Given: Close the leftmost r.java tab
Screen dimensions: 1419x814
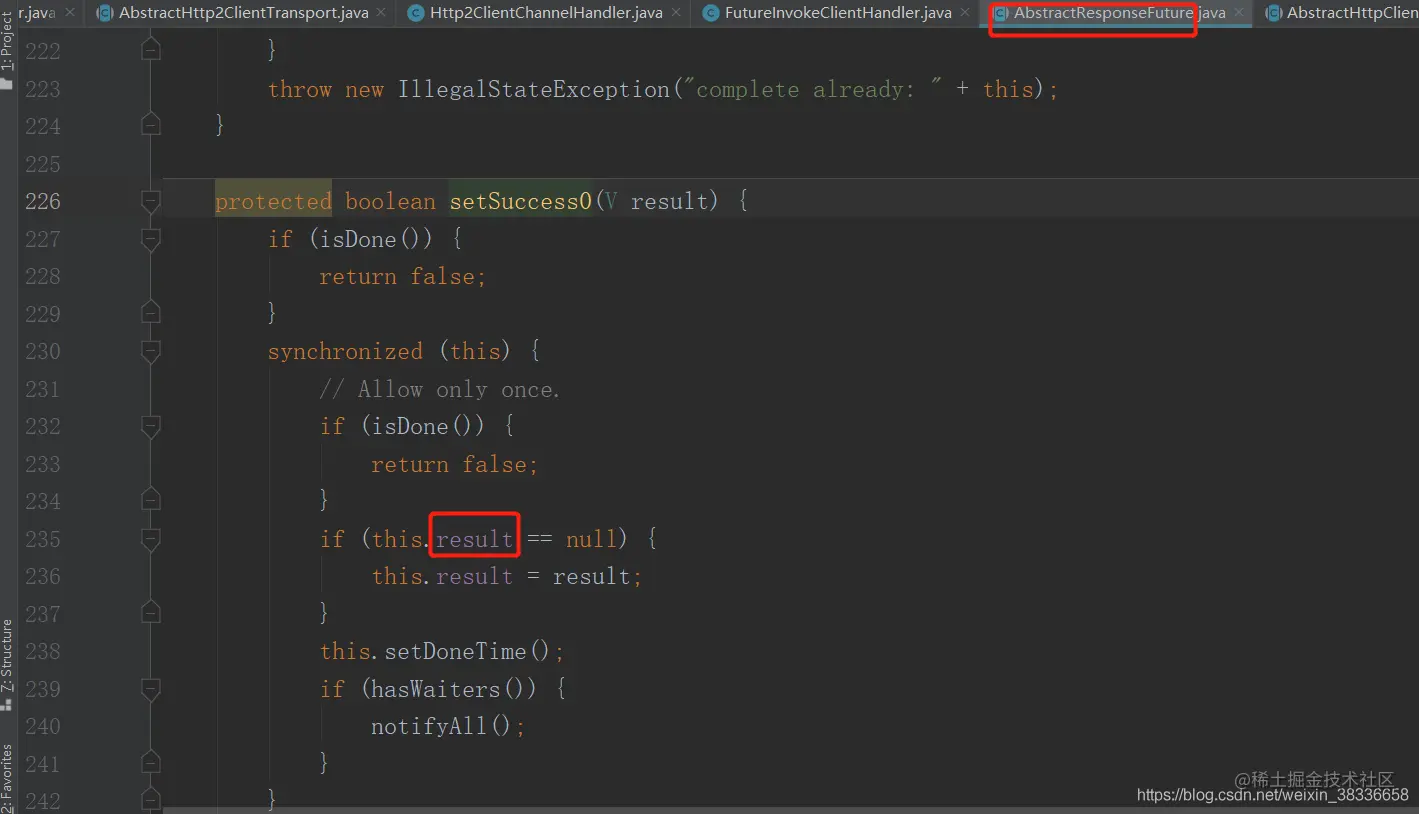Looking at the screenshot, I should (70, 13).
